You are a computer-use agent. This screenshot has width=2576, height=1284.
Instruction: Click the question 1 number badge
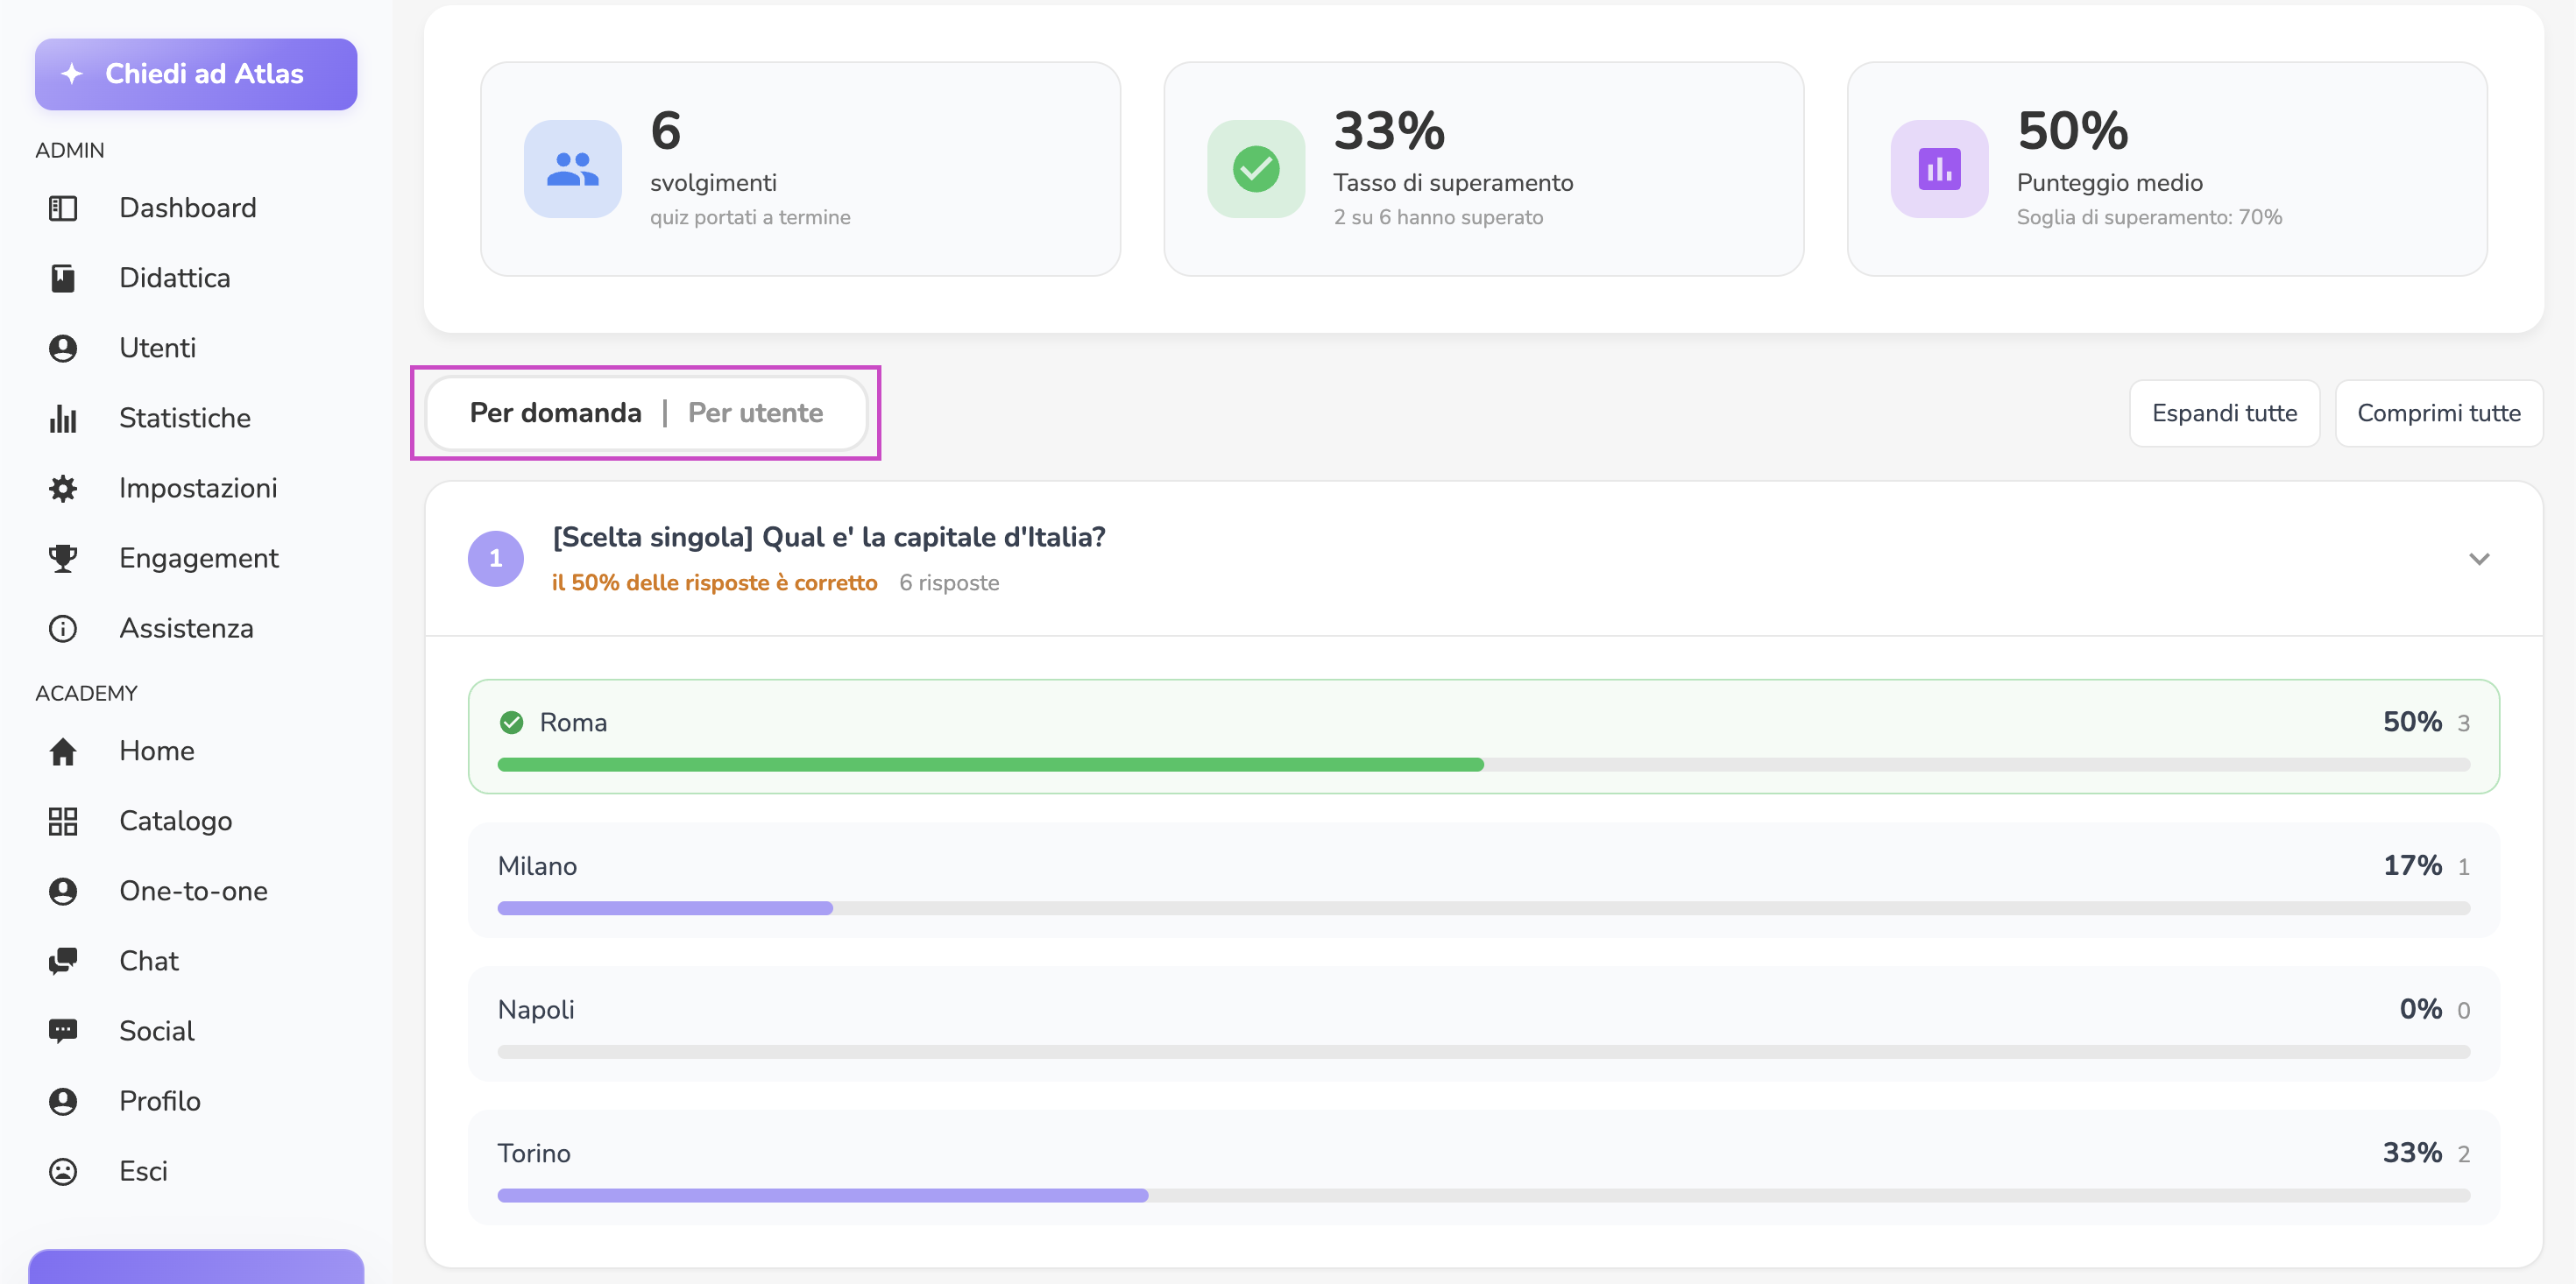click(x=496, y=559)
